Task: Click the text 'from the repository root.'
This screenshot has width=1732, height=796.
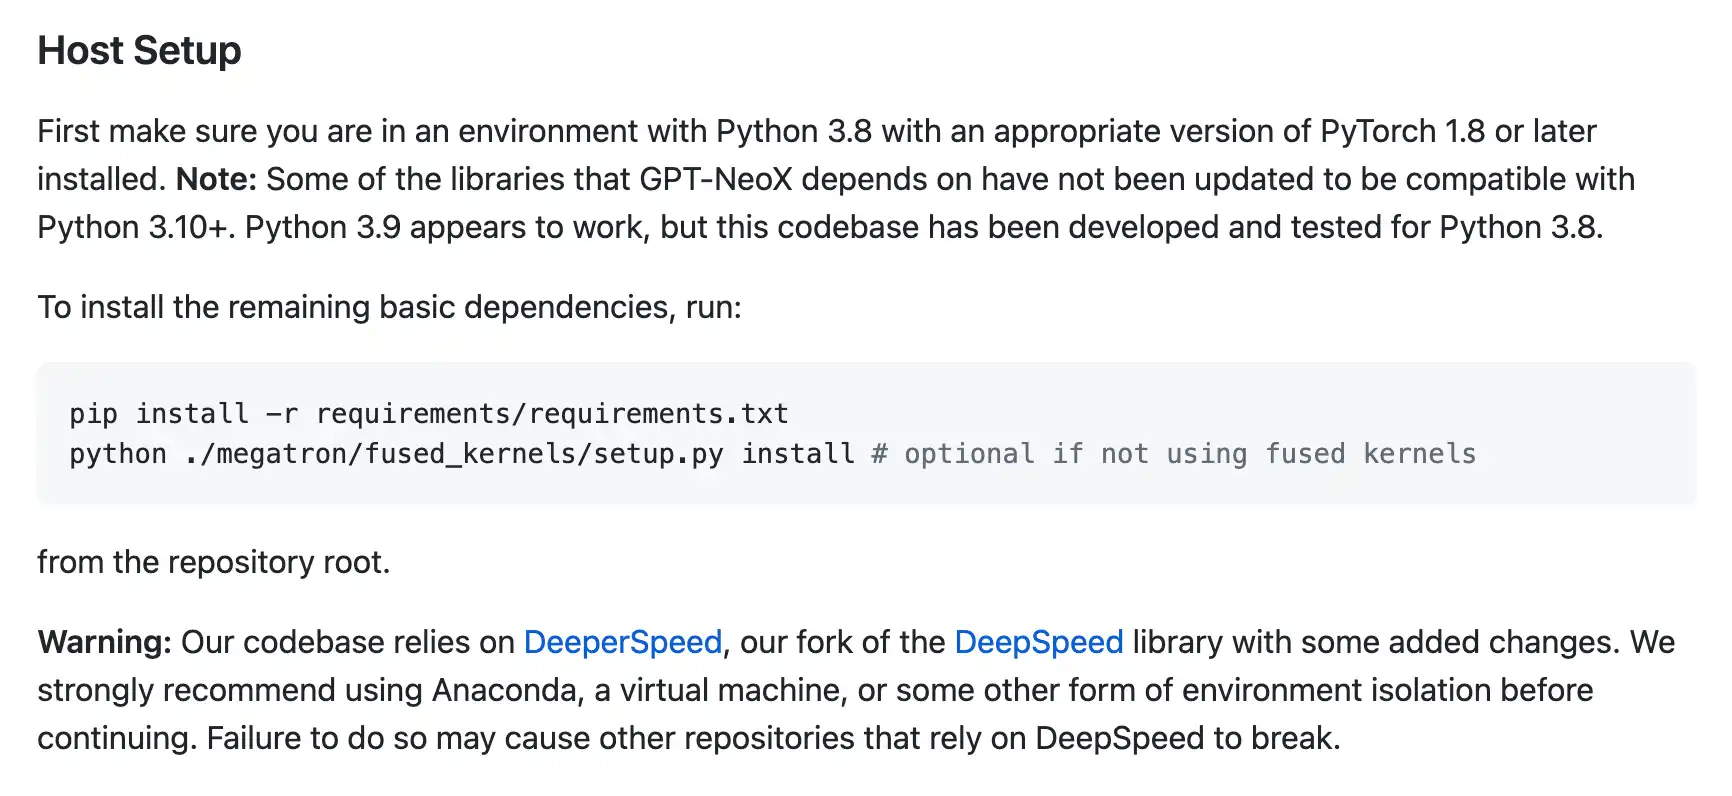Action: click(x=214, y=562)
